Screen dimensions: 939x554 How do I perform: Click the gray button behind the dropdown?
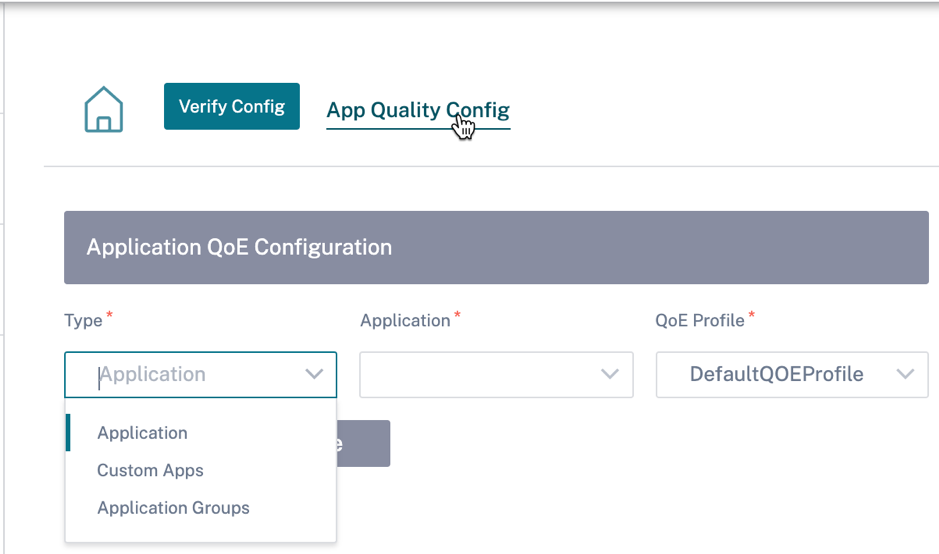click(364, 443)
